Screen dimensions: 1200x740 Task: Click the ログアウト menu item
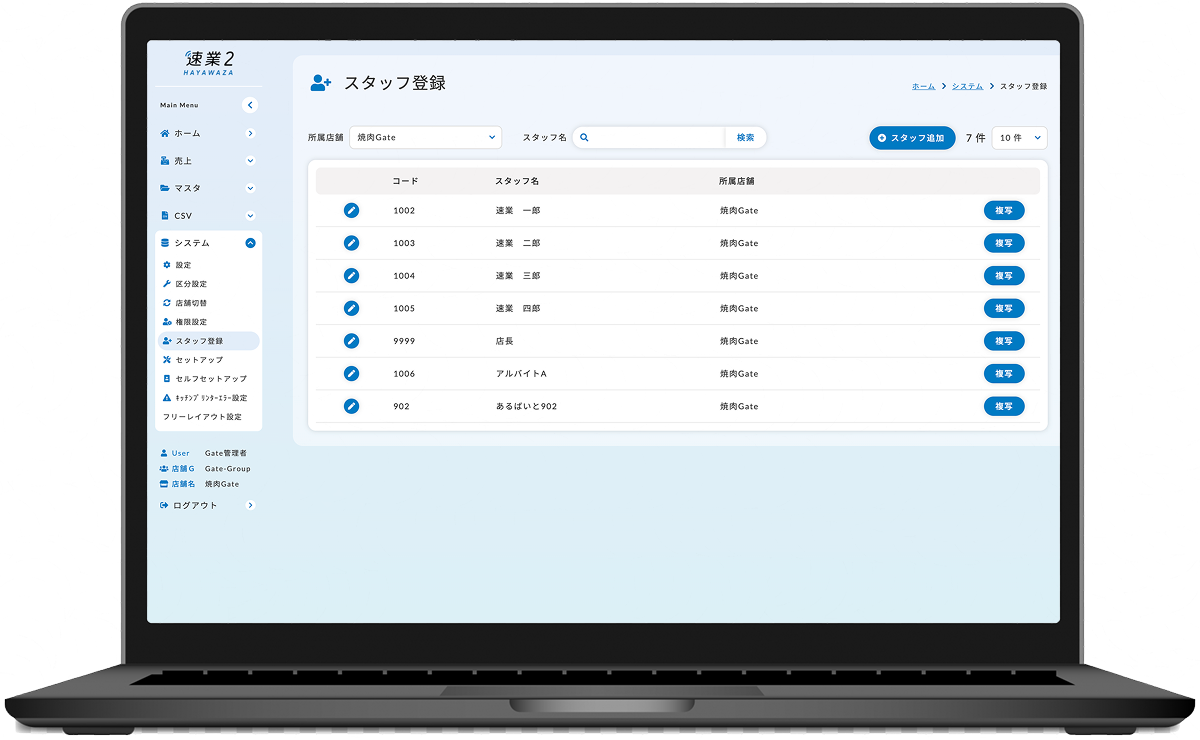click(x=209, y=506)
